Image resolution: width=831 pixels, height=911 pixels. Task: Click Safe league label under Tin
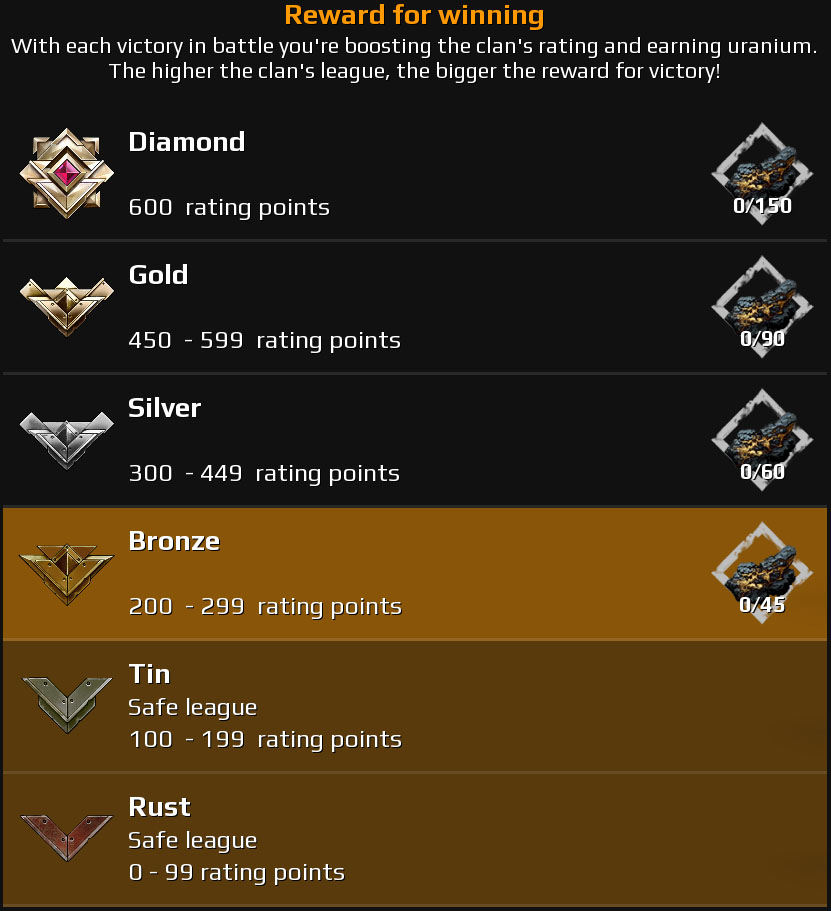tap(192, 707)
